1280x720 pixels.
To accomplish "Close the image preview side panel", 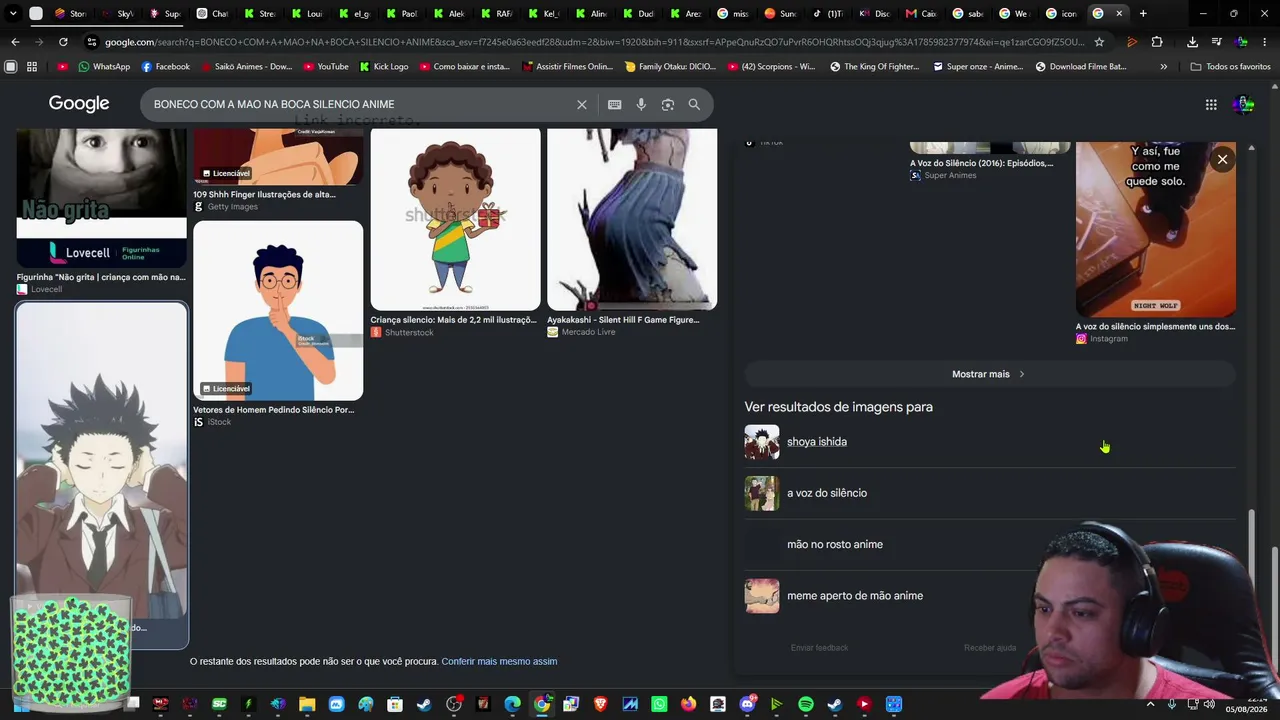I will point(1222,159).
